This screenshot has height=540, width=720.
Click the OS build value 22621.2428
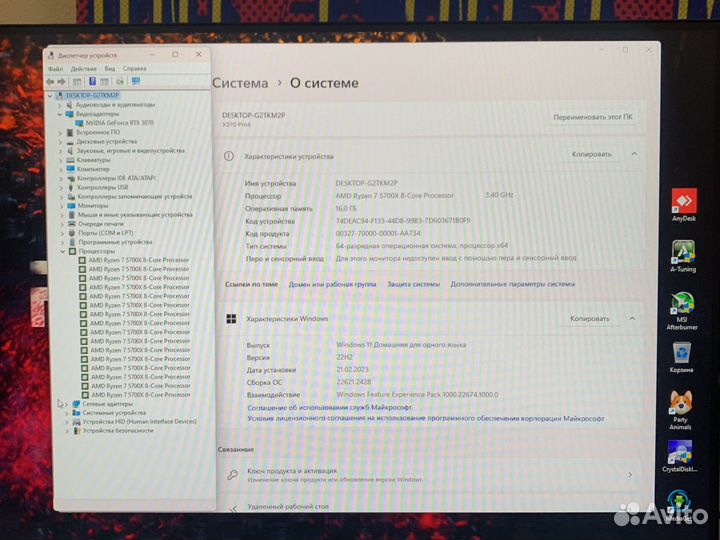click(x=354, y=382)
